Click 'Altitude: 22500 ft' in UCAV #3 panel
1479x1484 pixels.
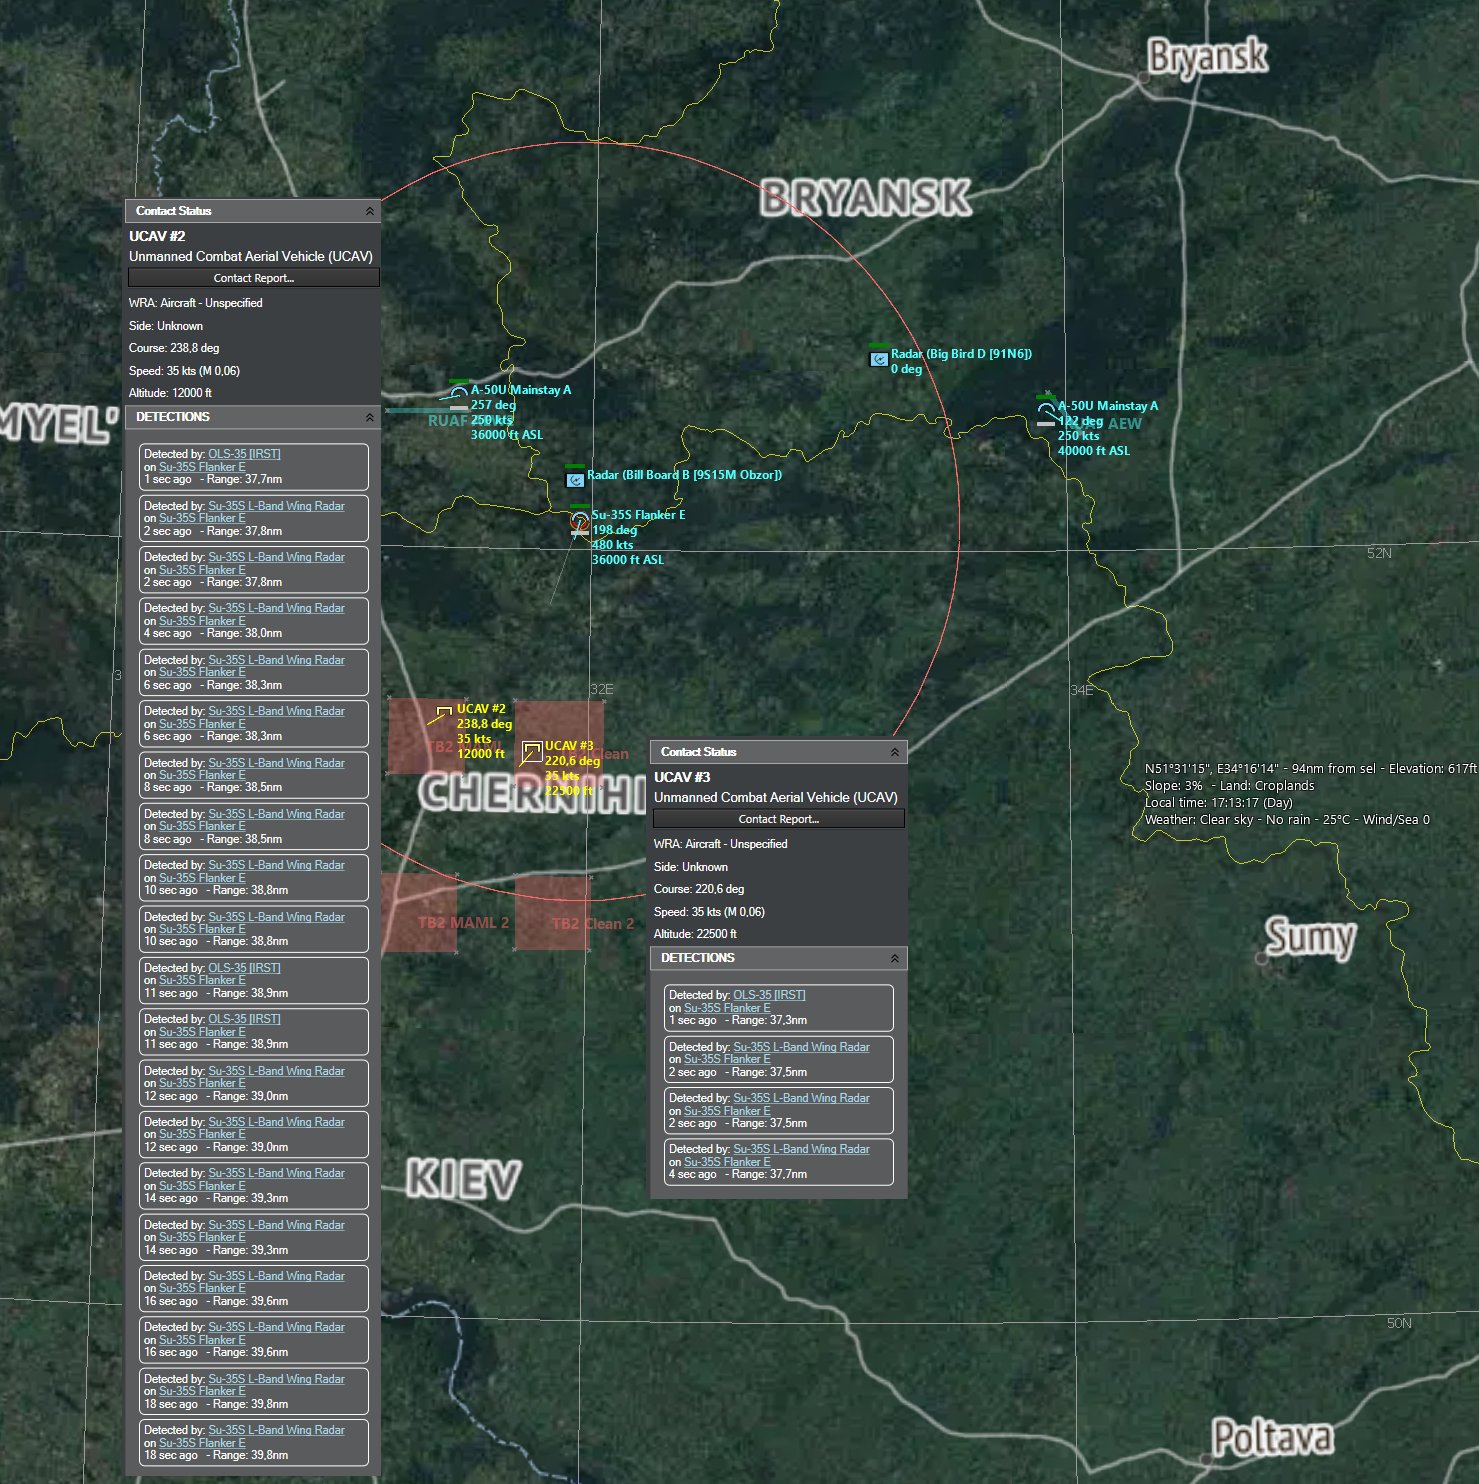click(x=695, y=934)
